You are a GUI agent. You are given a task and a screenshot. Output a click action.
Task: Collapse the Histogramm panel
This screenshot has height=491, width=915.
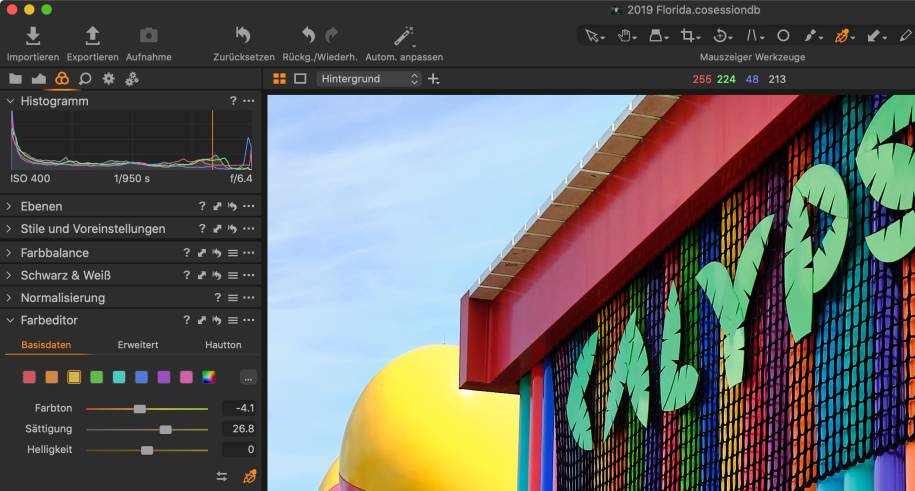pos(10,101)
